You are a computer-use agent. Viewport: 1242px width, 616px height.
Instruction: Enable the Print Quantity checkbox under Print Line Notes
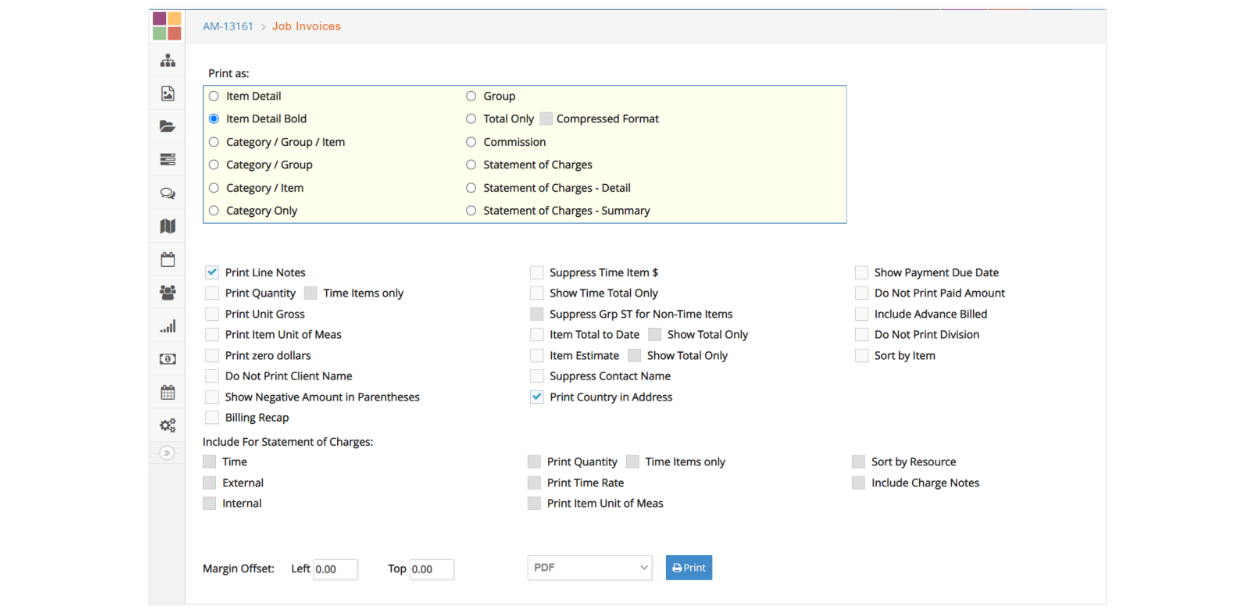[x=212, y=293]
